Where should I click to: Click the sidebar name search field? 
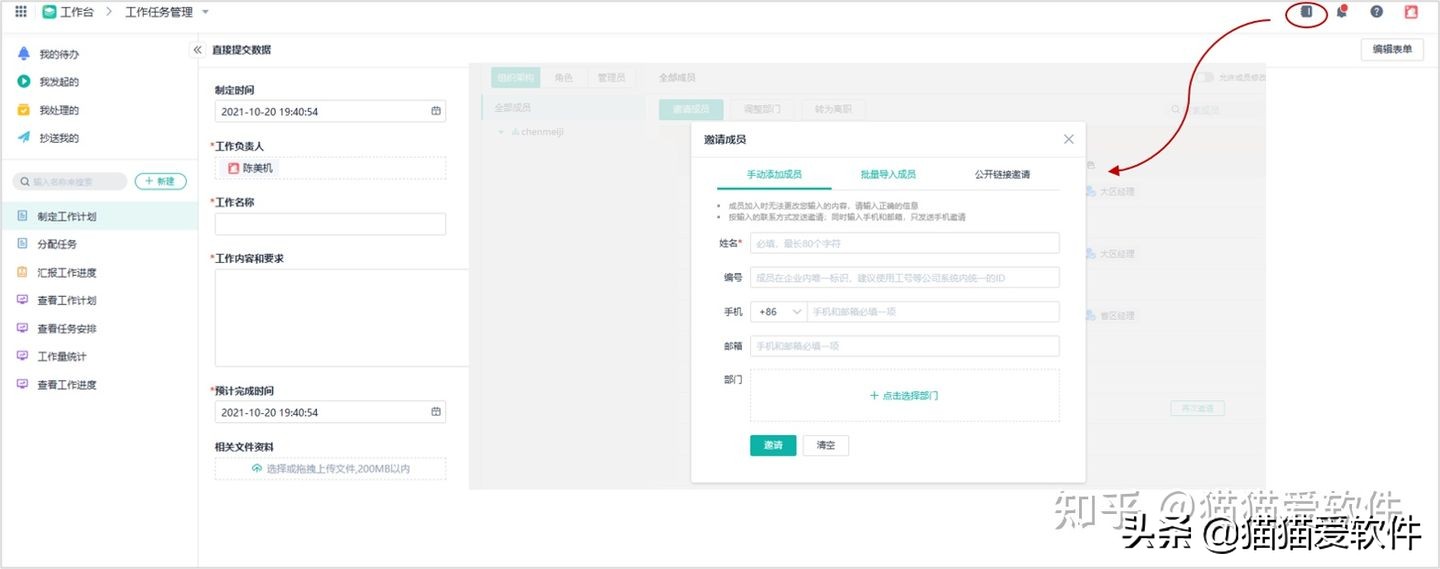click(69, 182)
